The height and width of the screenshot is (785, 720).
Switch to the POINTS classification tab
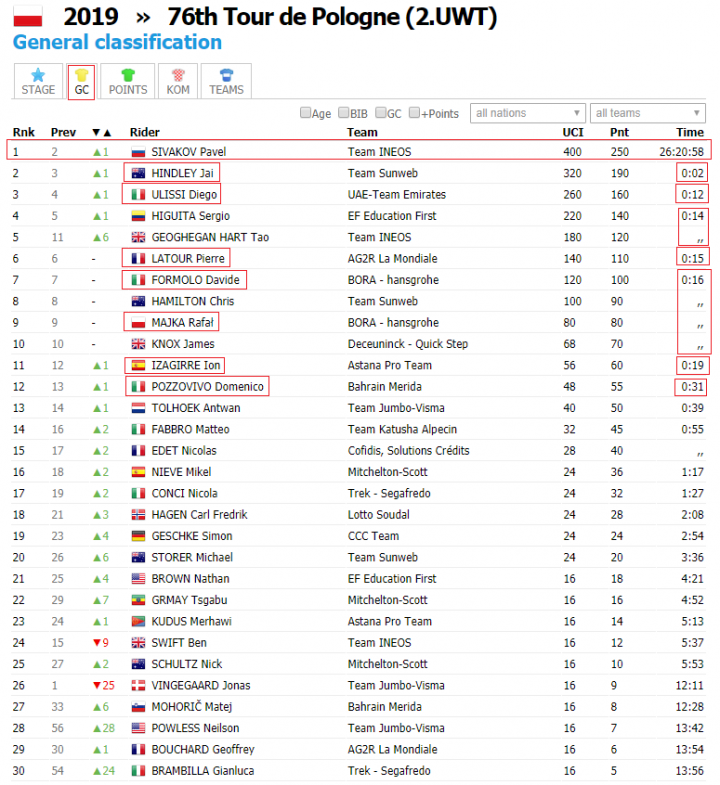(x=128, y=82)
